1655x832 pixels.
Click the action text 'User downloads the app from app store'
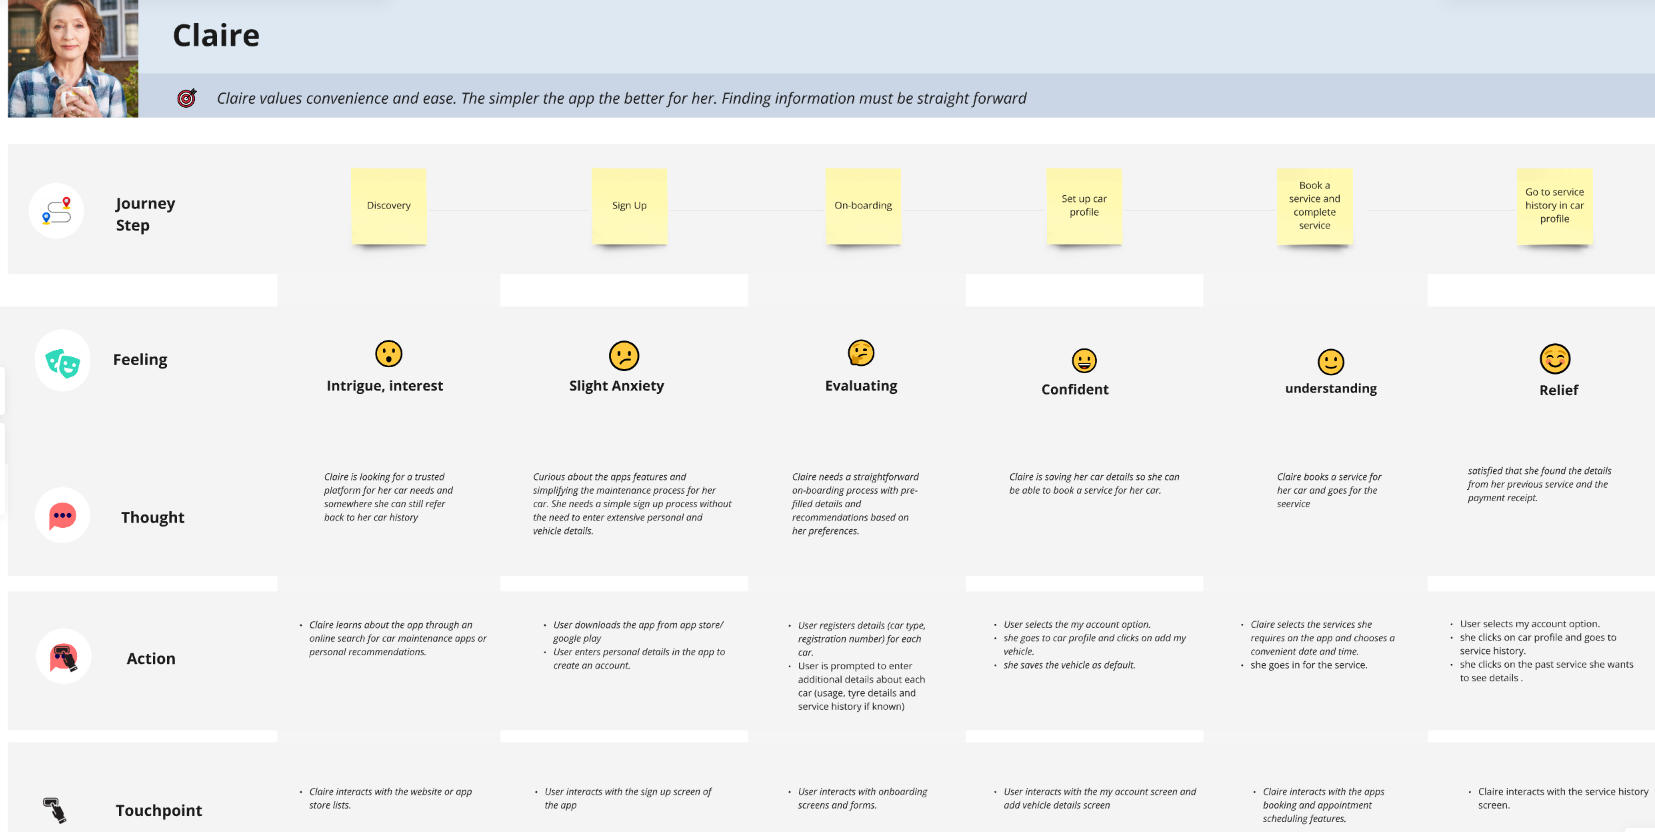tap(638, 632)
